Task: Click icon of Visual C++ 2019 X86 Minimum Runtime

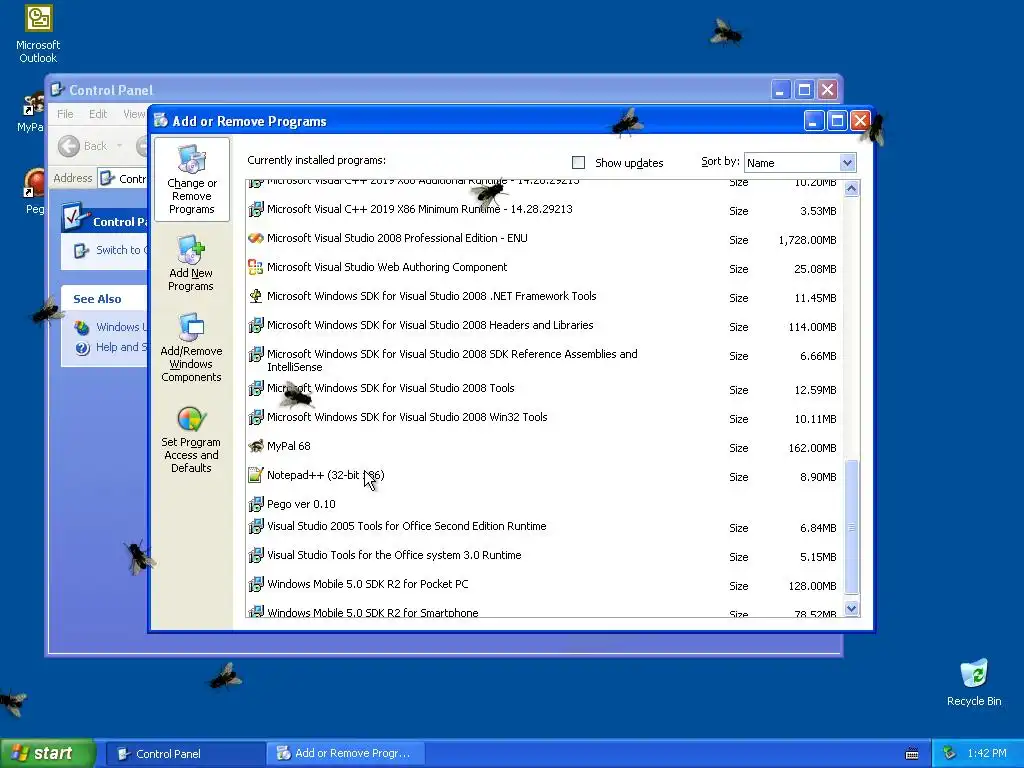Action: (x=256, y=210)
